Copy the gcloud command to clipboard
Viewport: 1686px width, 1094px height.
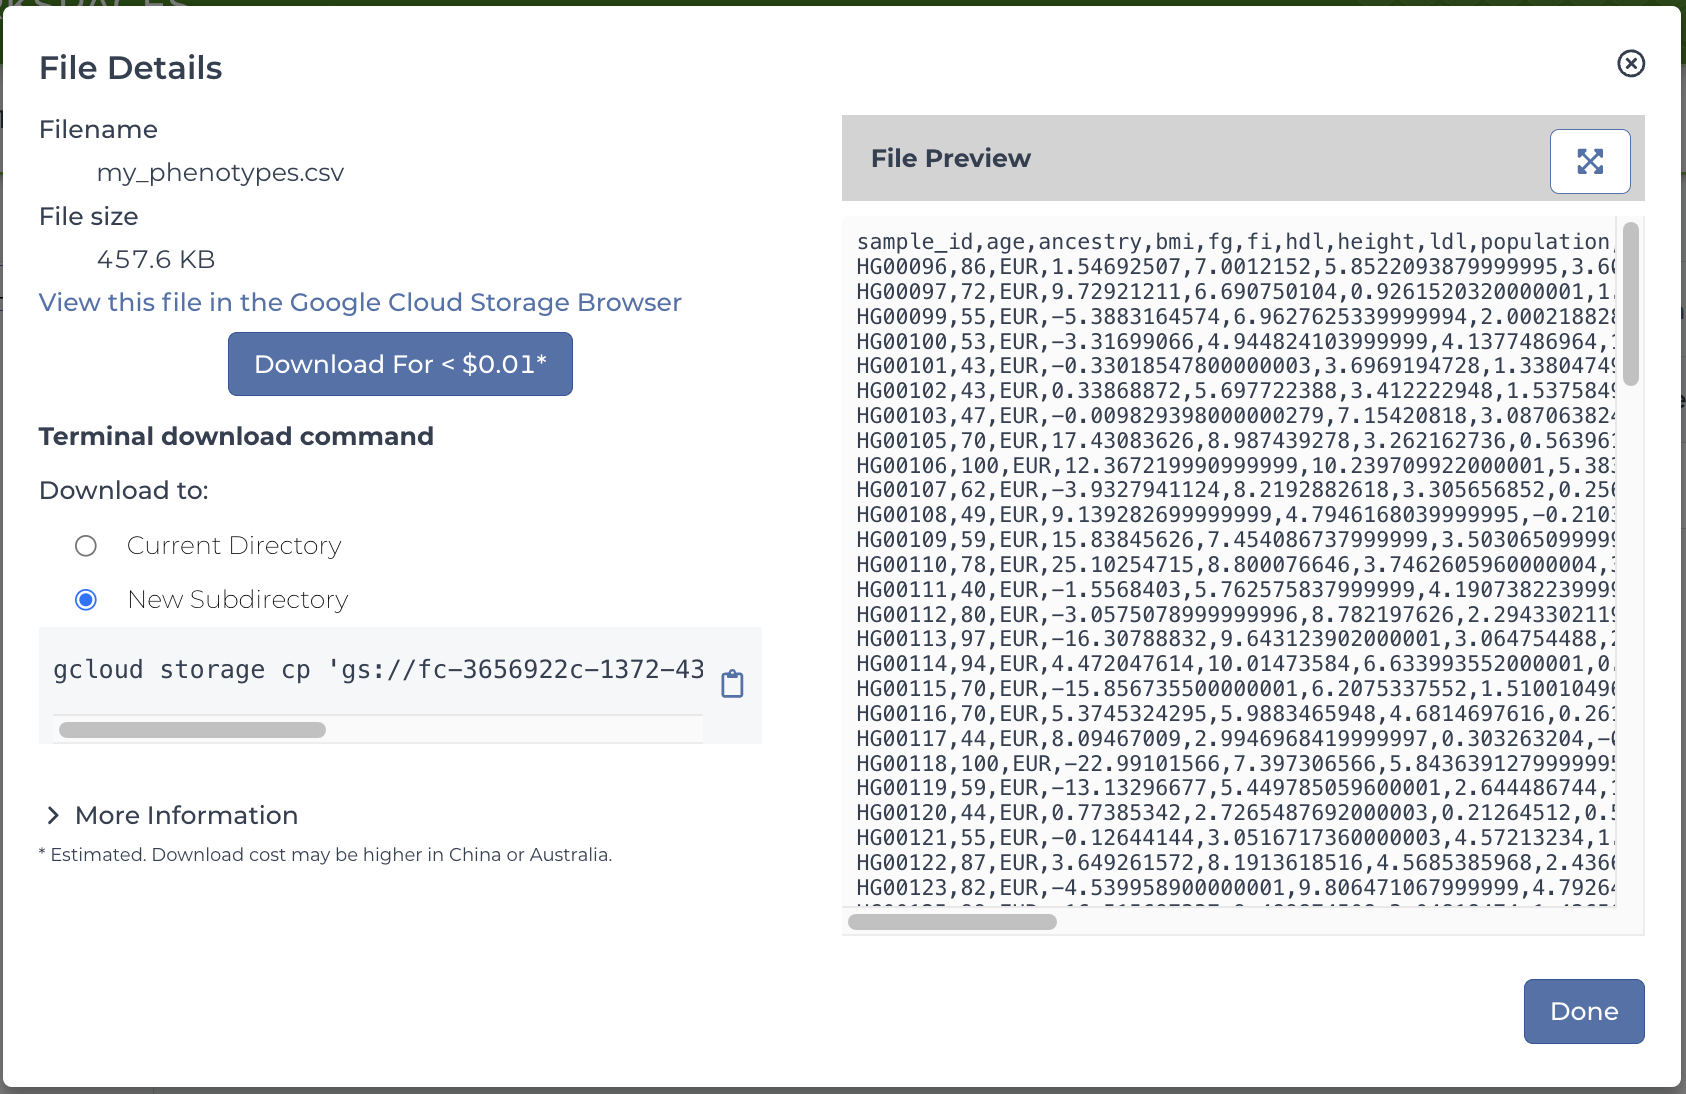tap(732, 684)
